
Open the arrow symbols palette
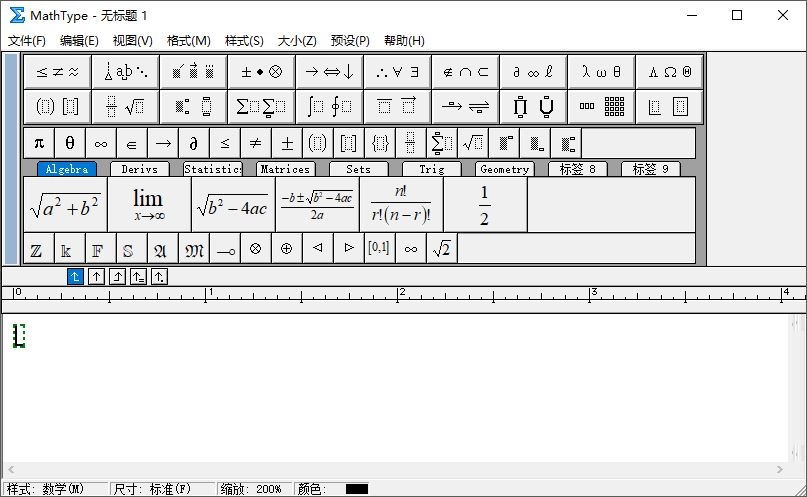point(329,72)
